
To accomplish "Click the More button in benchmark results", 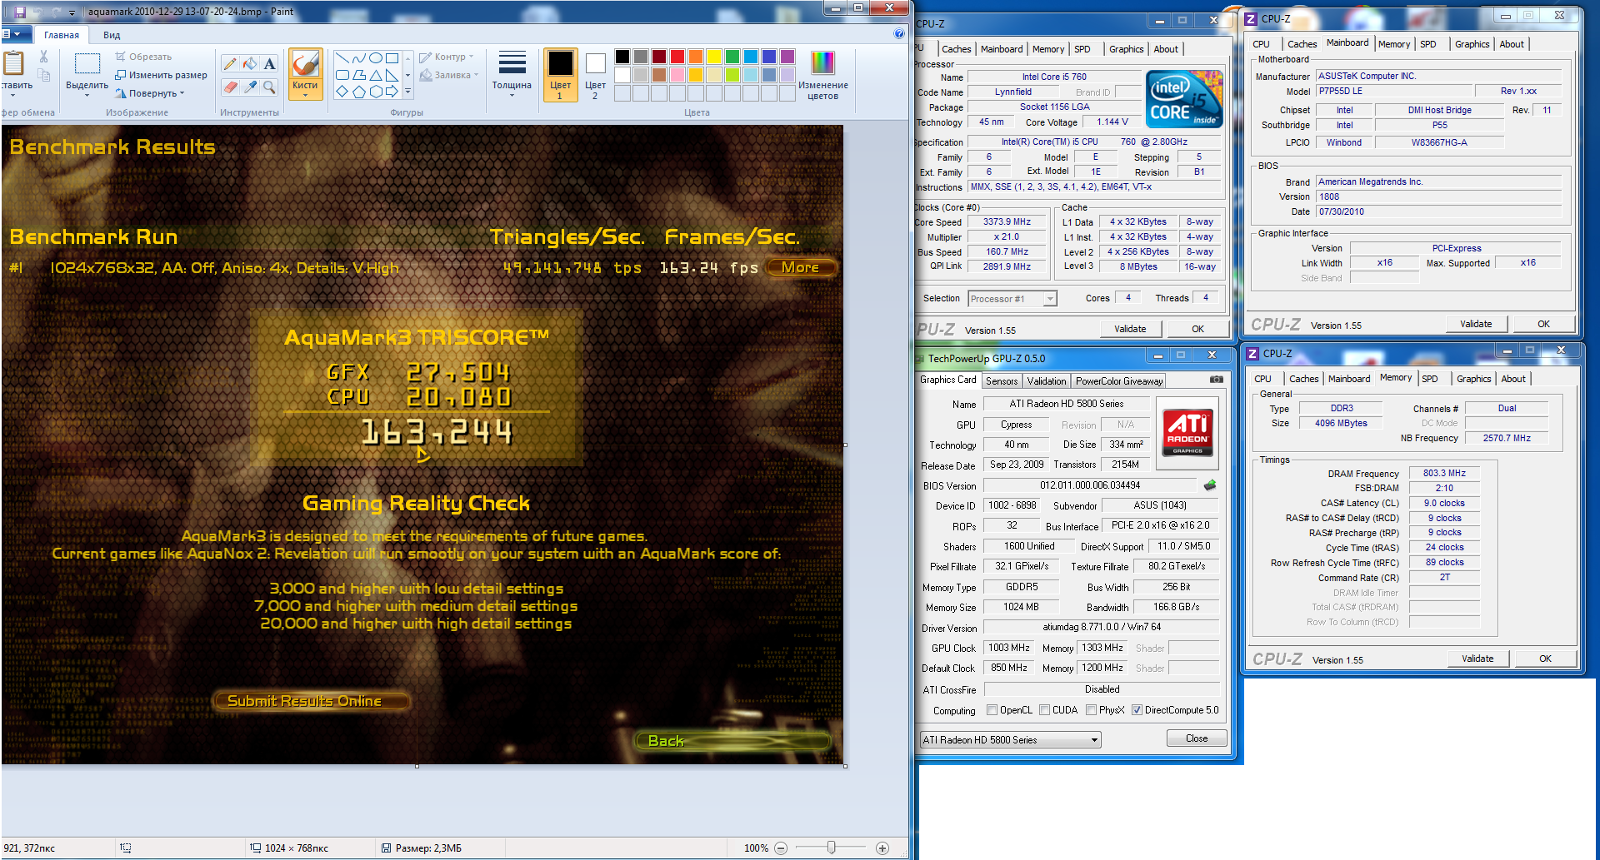I will [x=800, y=268].
